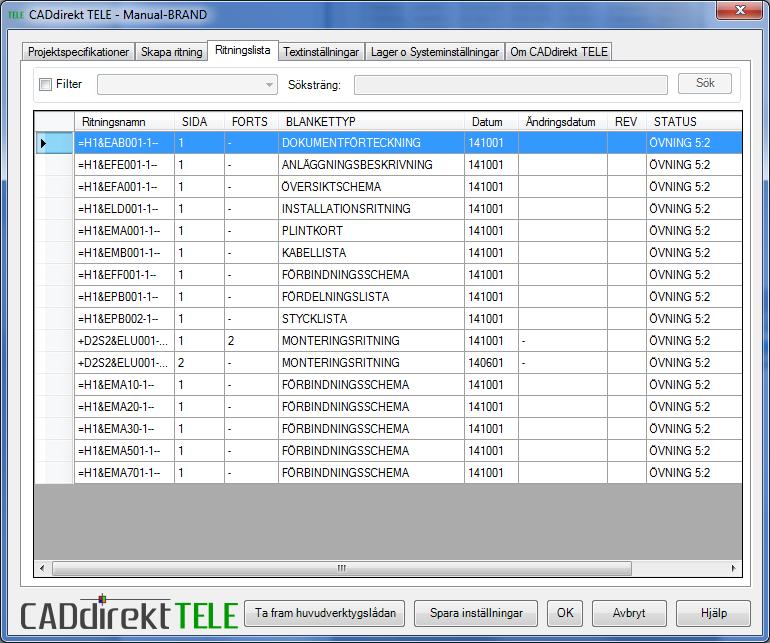
Task: Click the =H1&ELD001-1-- drawing name
Action: click(124, 209)
